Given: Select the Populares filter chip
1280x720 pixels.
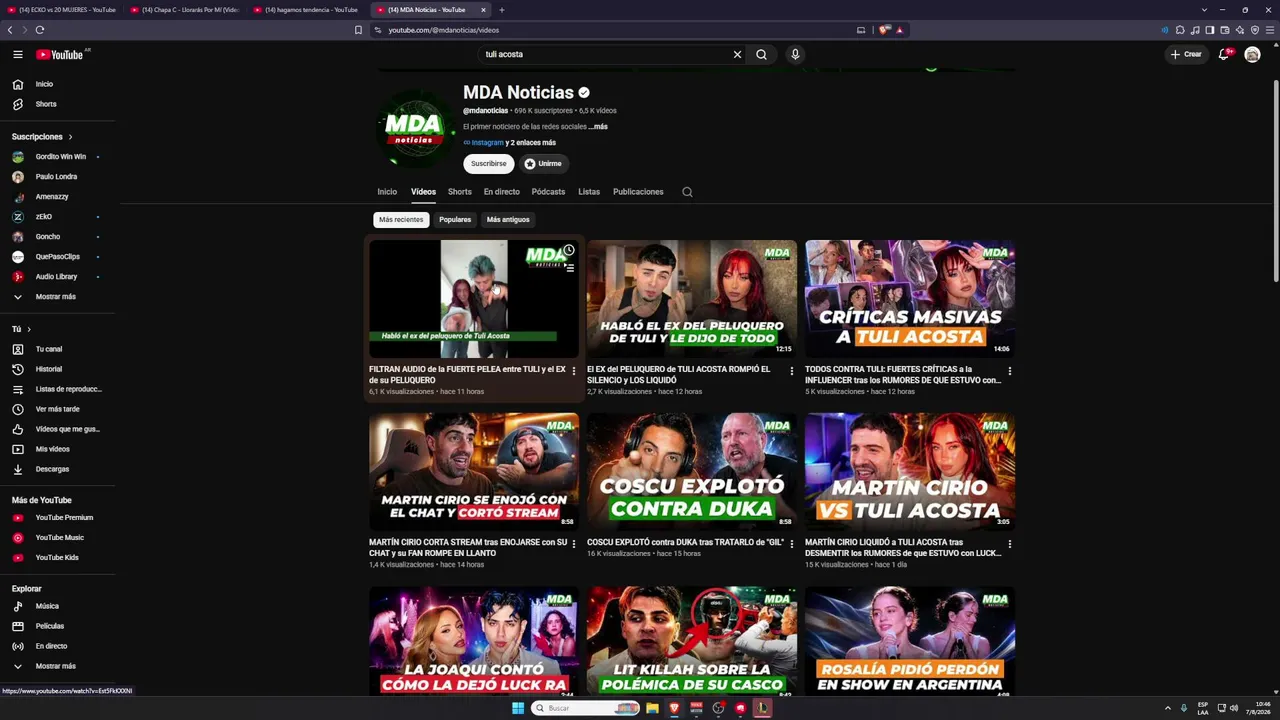Looking at the screenshot, I should pyautogui.click(x=455, y=220).
